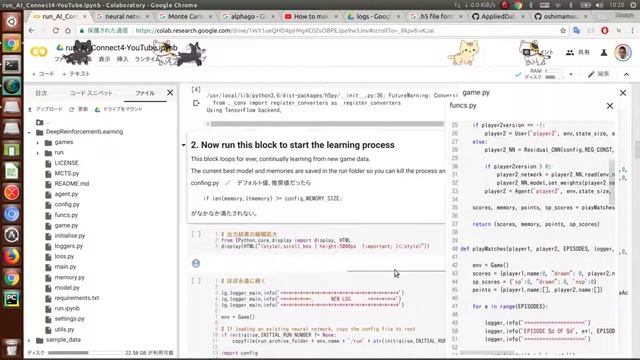
Task: Collapse the DeepReinforcementLearning folder
Action: (29, 132)
